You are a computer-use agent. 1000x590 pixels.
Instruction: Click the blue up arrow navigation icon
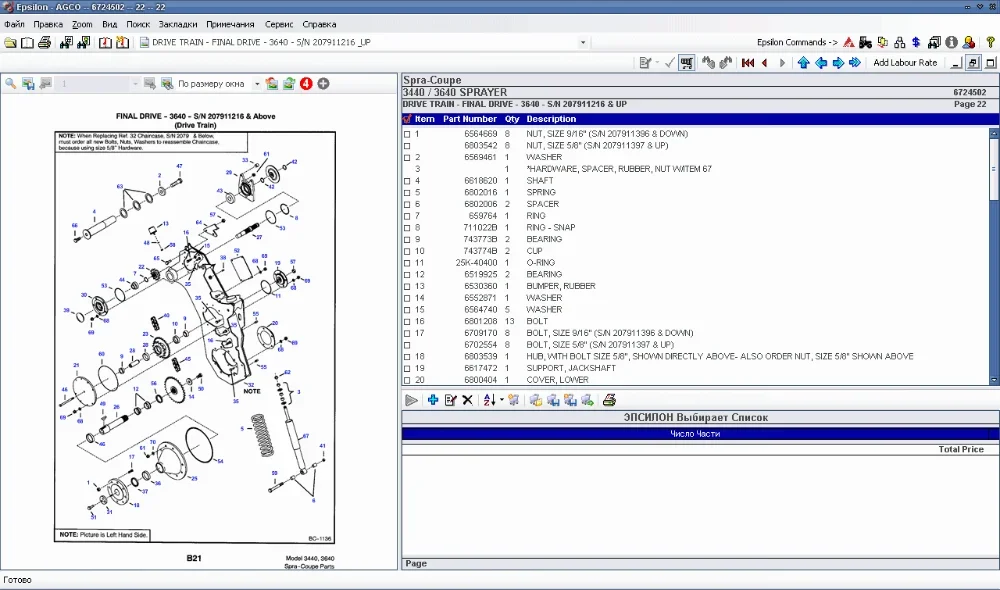[x=803, y=63]
